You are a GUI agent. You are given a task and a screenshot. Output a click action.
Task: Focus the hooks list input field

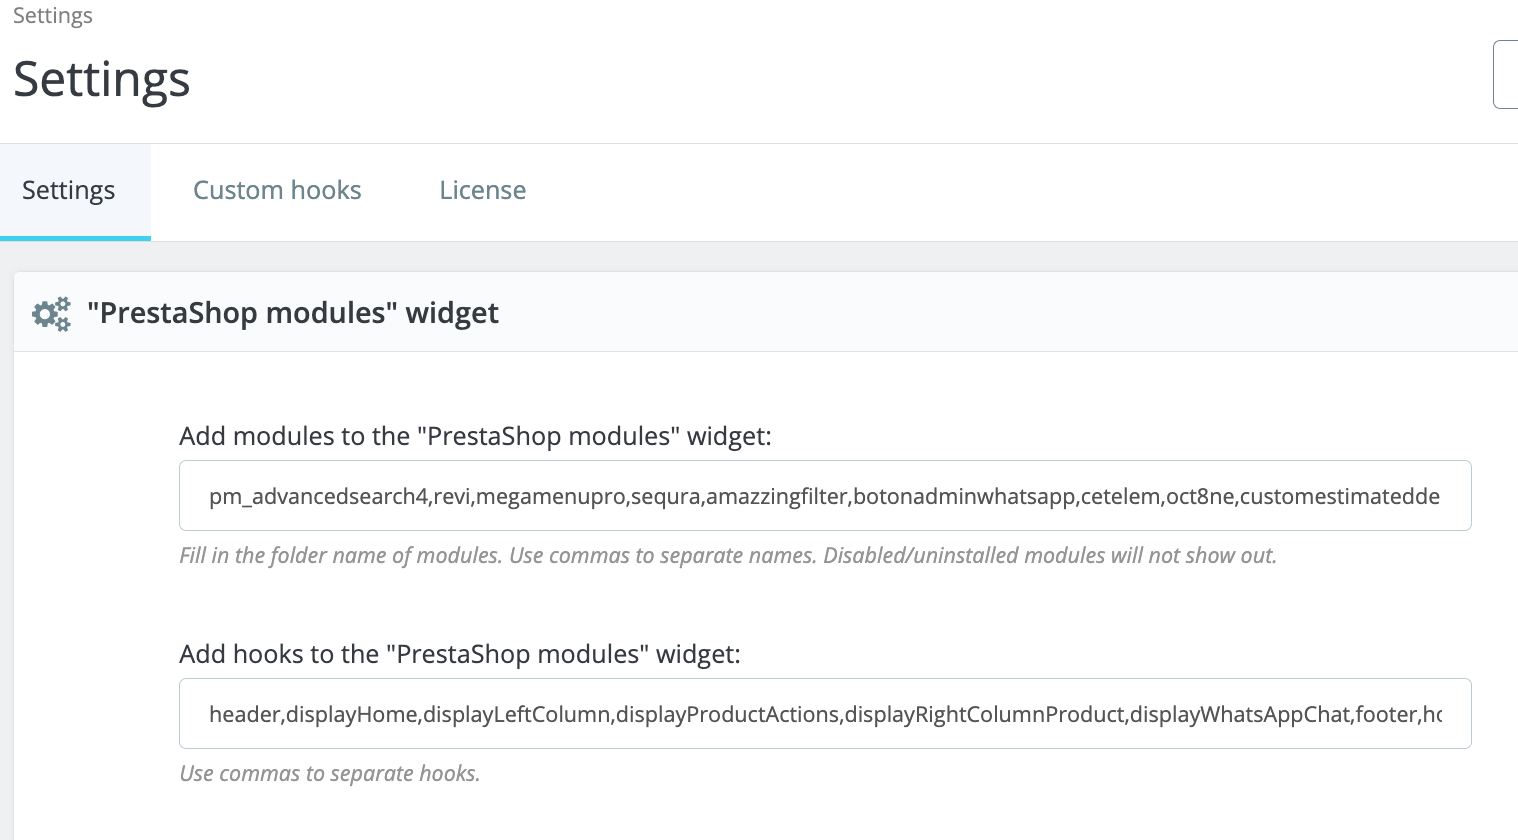click(x=824, y=714)
